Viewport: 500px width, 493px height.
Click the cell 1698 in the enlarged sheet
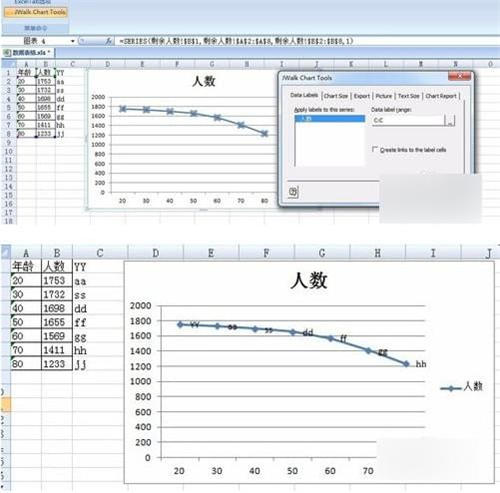[57, 308]
